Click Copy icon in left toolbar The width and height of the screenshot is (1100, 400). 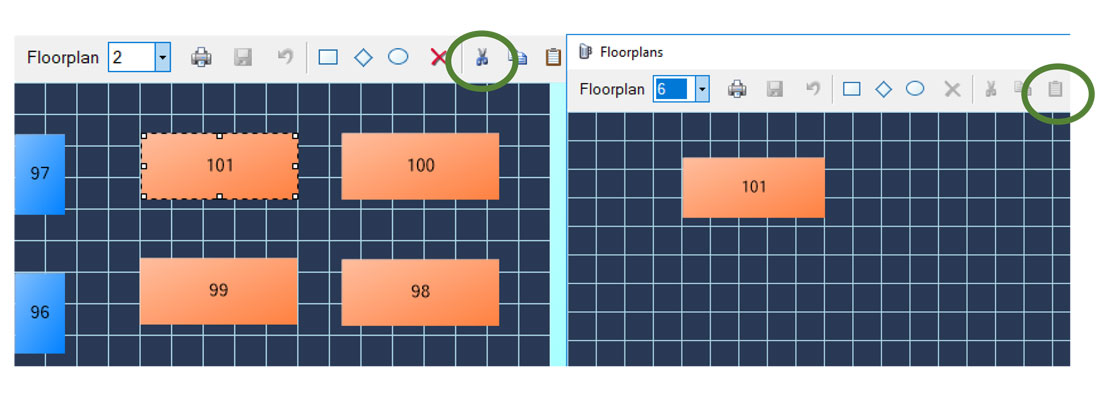tap(518, 58)
